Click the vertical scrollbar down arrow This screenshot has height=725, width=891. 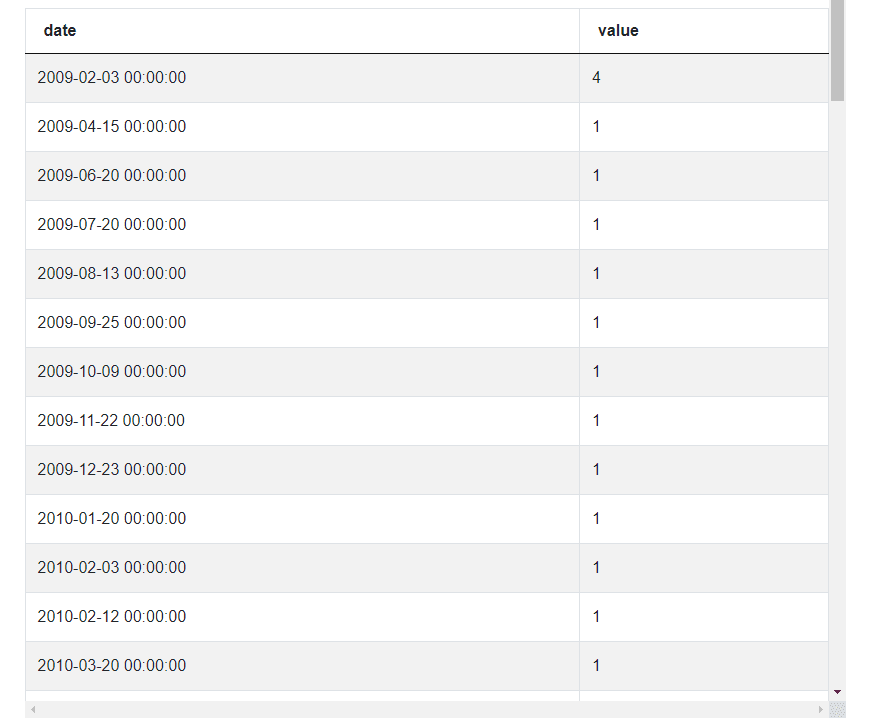836,689
